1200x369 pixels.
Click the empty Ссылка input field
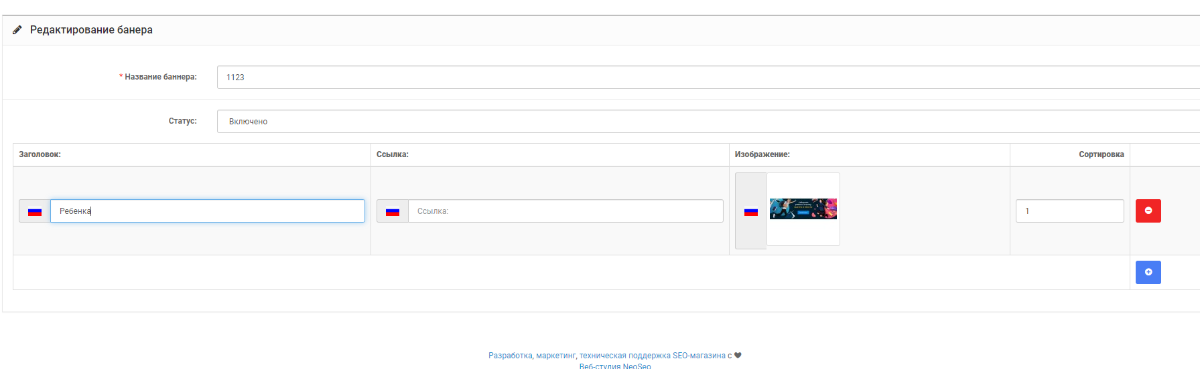pyautogui.click(x=565, y=211)
